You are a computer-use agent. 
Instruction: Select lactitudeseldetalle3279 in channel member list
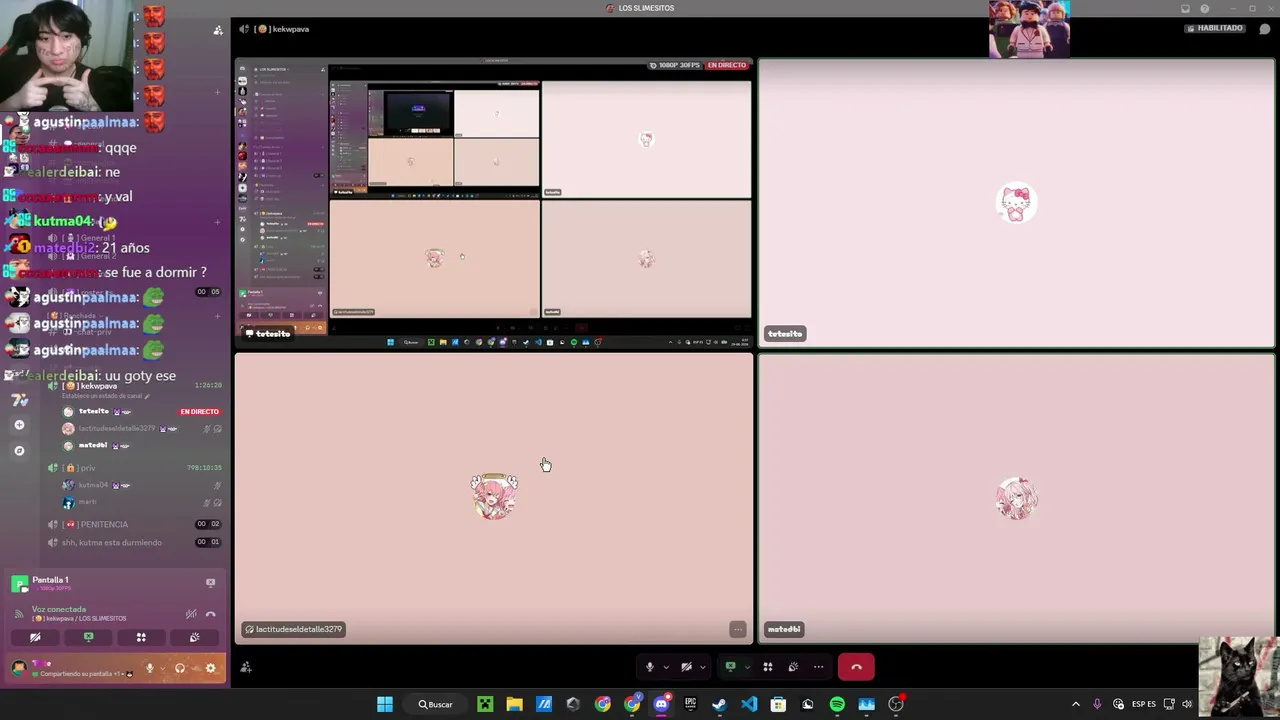[140, 428]
